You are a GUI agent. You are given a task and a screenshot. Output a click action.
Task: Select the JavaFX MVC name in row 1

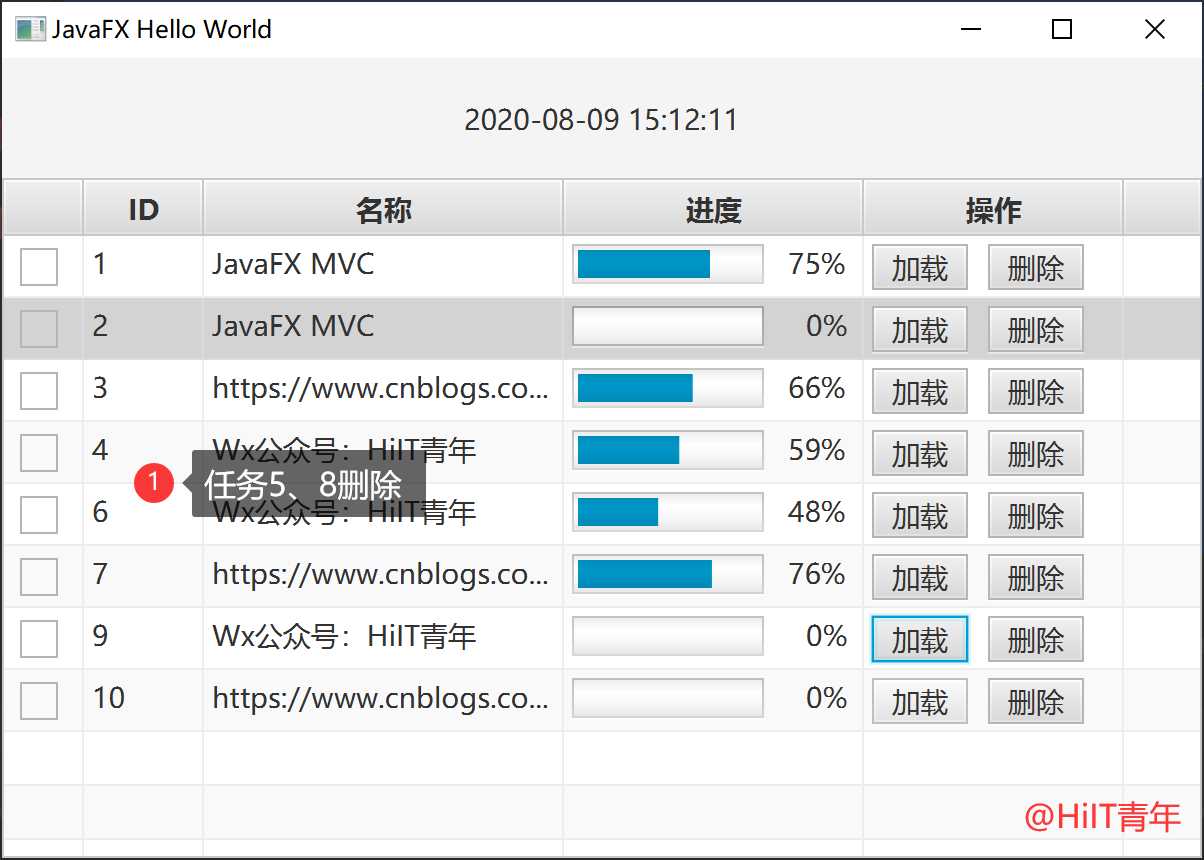point(293,264)
